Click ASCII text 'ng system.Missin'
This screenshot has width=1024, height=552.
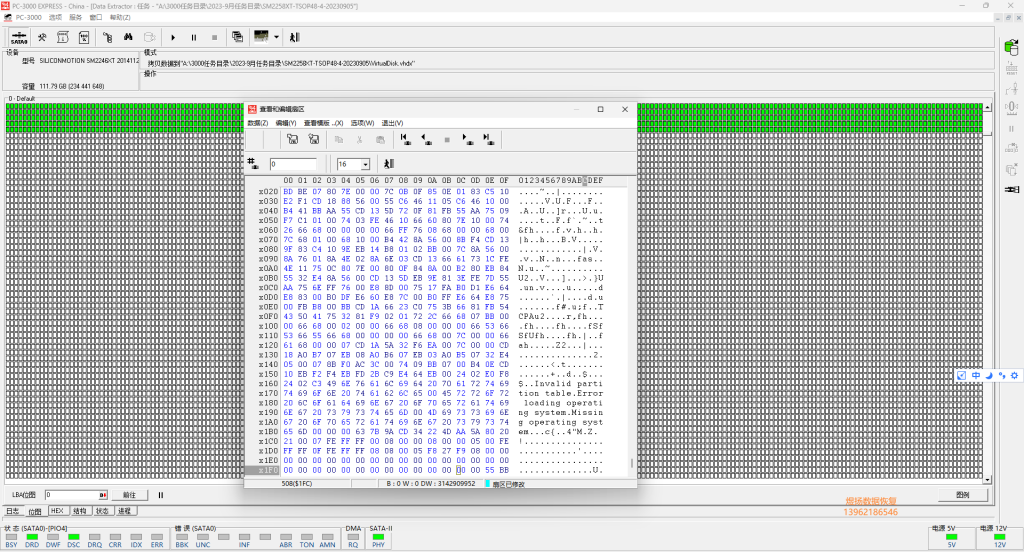pos(560,412)
